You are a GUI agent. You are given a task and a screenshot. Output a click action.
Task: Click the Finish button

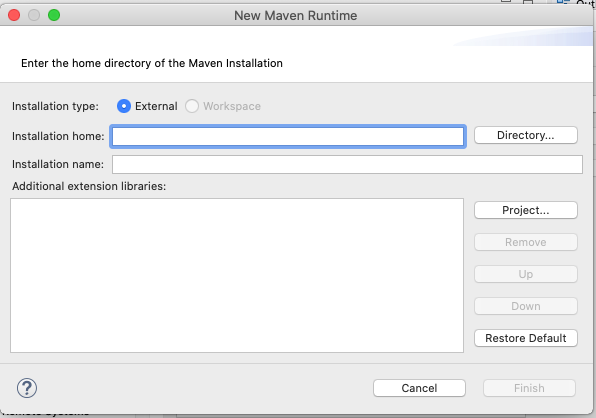[529, 388]
